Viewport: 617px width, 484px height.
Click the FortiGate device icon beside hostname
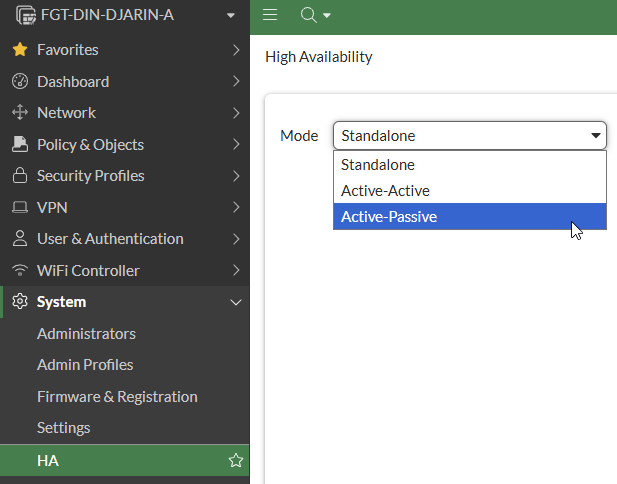[26, 15]
